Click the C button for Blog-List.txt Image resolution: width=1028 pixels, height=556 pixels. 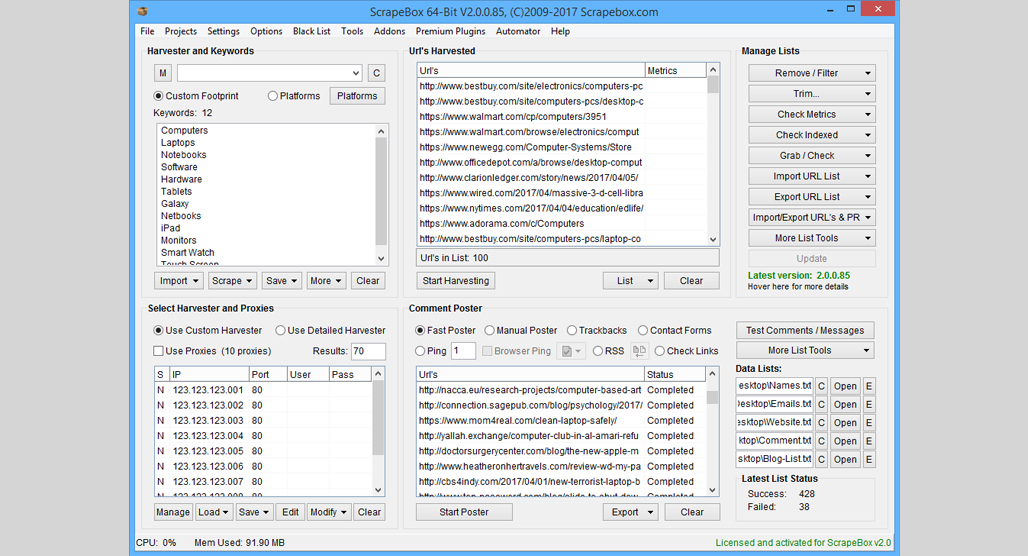821,460
